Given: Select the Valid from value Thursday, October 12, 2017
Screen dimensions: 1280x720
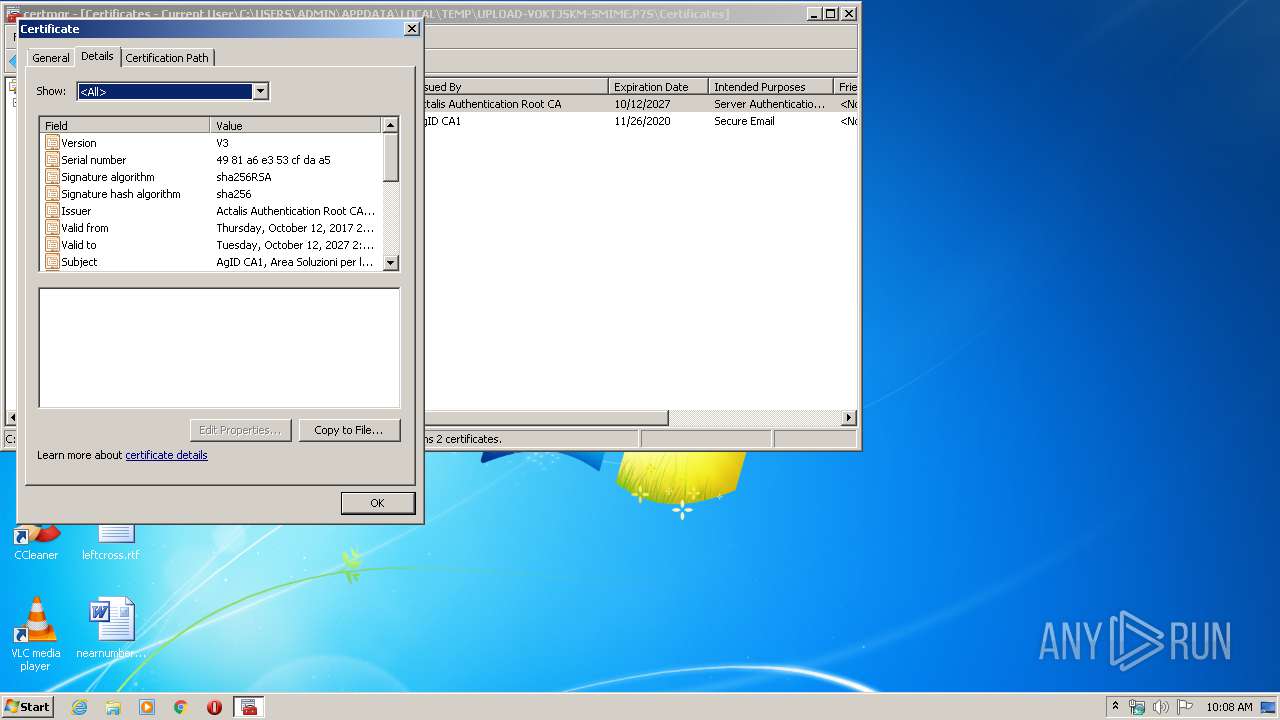Looking at the screenshot, I should 295,228.
